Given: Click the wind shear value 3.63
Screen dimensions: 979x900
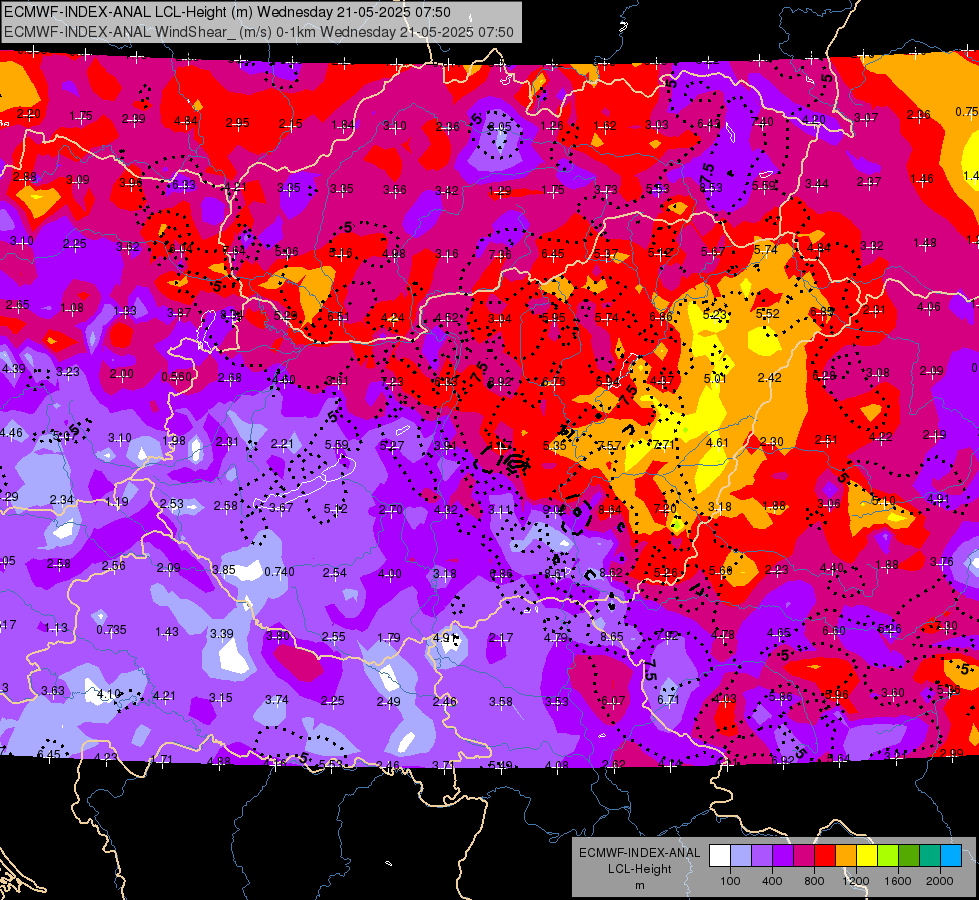Looking at the screenshot, I should pyautogui.click(x=52, y=691).
